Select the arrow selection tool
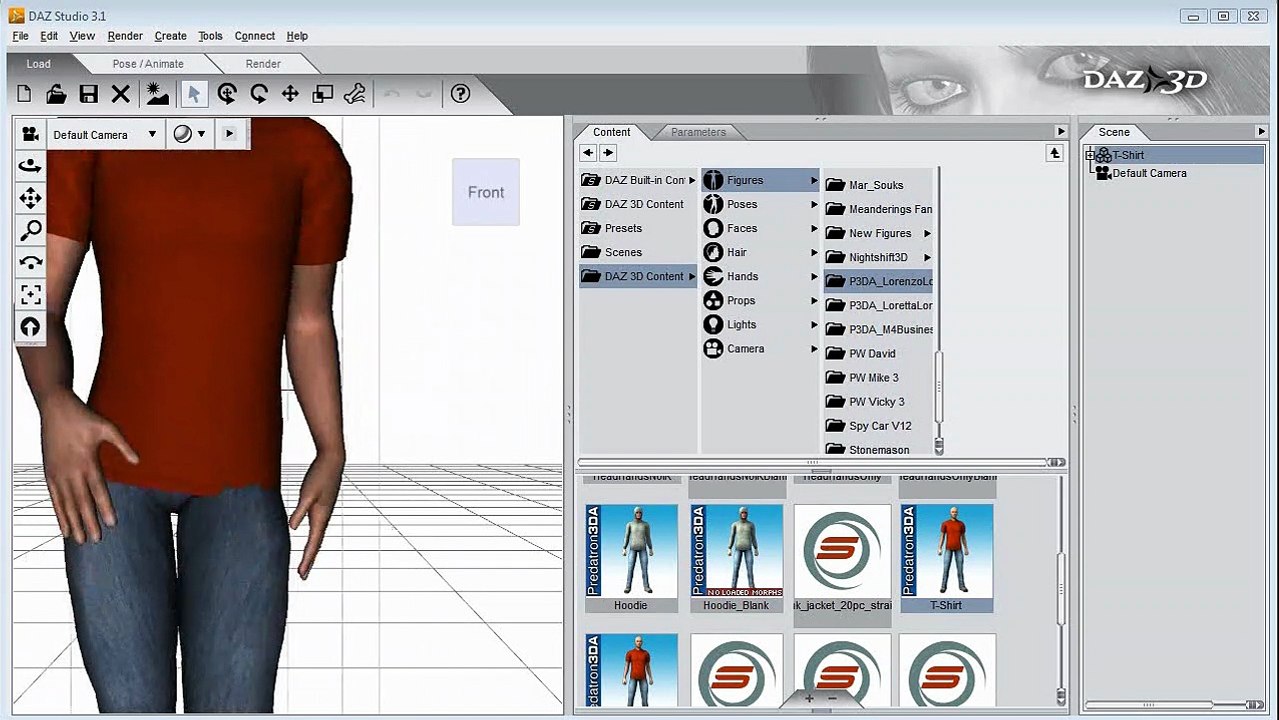 194,94
